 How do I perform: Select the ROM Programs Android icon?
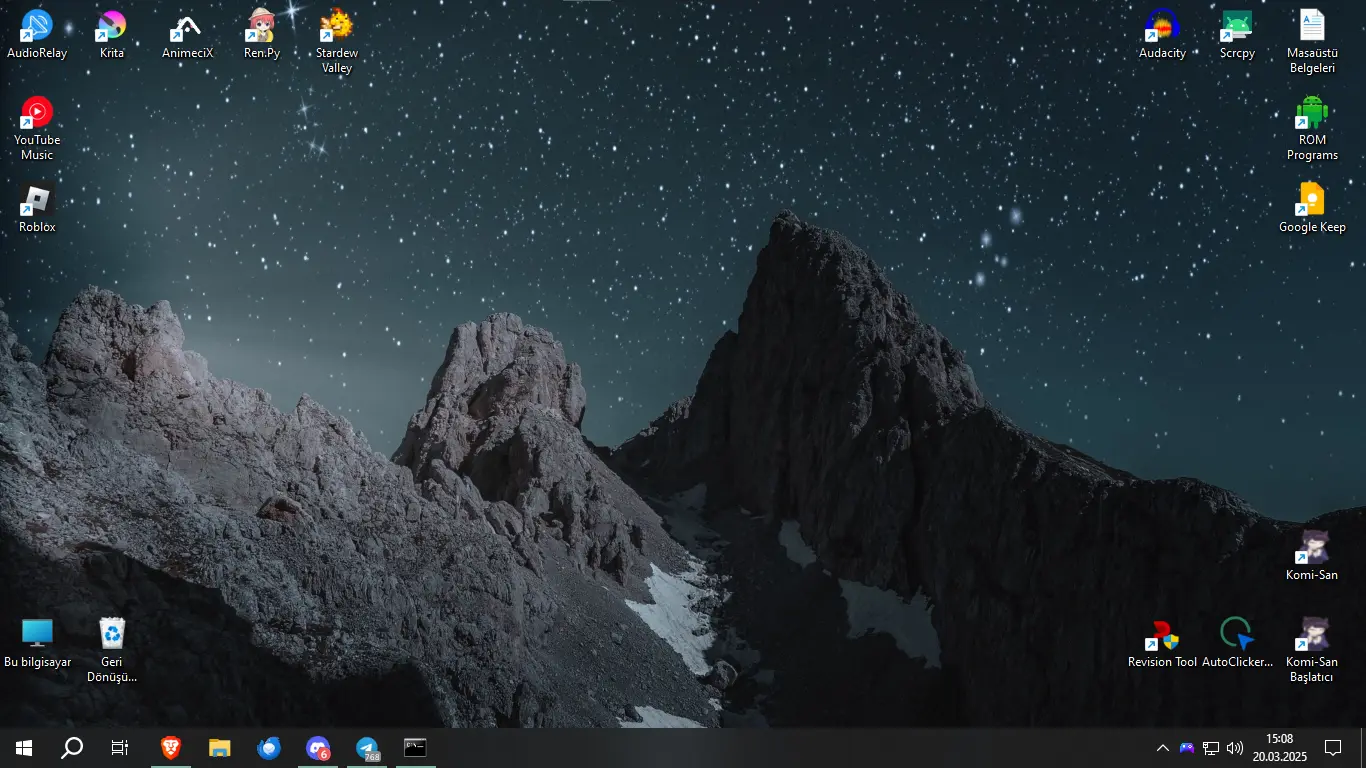coord(1312,128)
